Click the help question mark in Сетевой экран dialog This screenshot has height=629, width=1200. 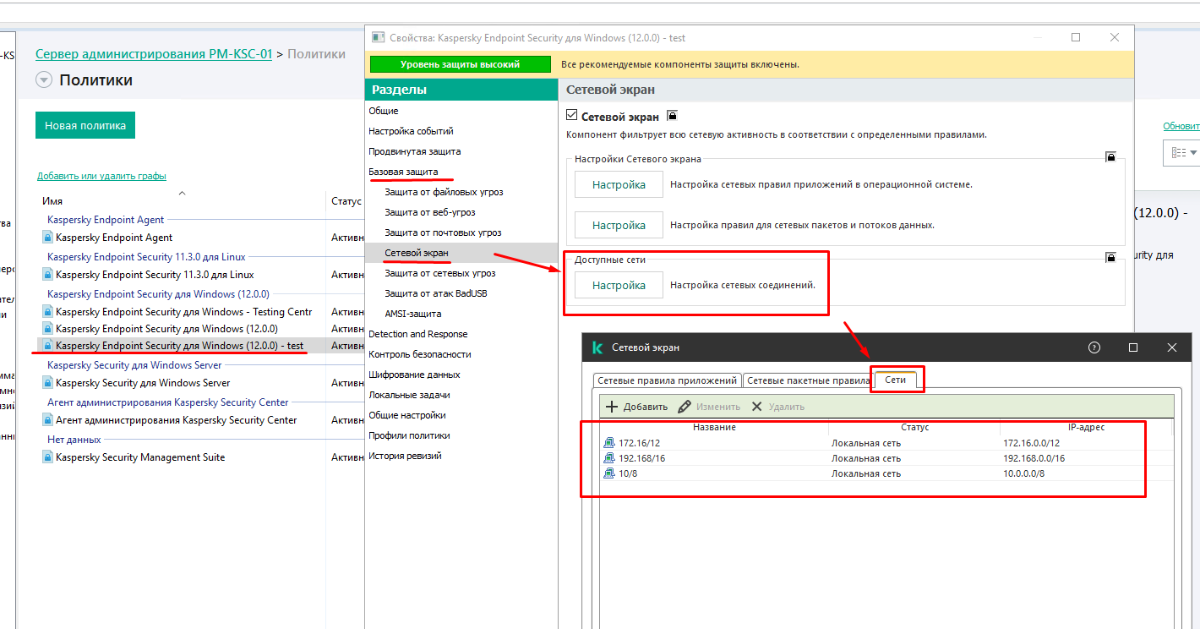[x=1094, y=347]
